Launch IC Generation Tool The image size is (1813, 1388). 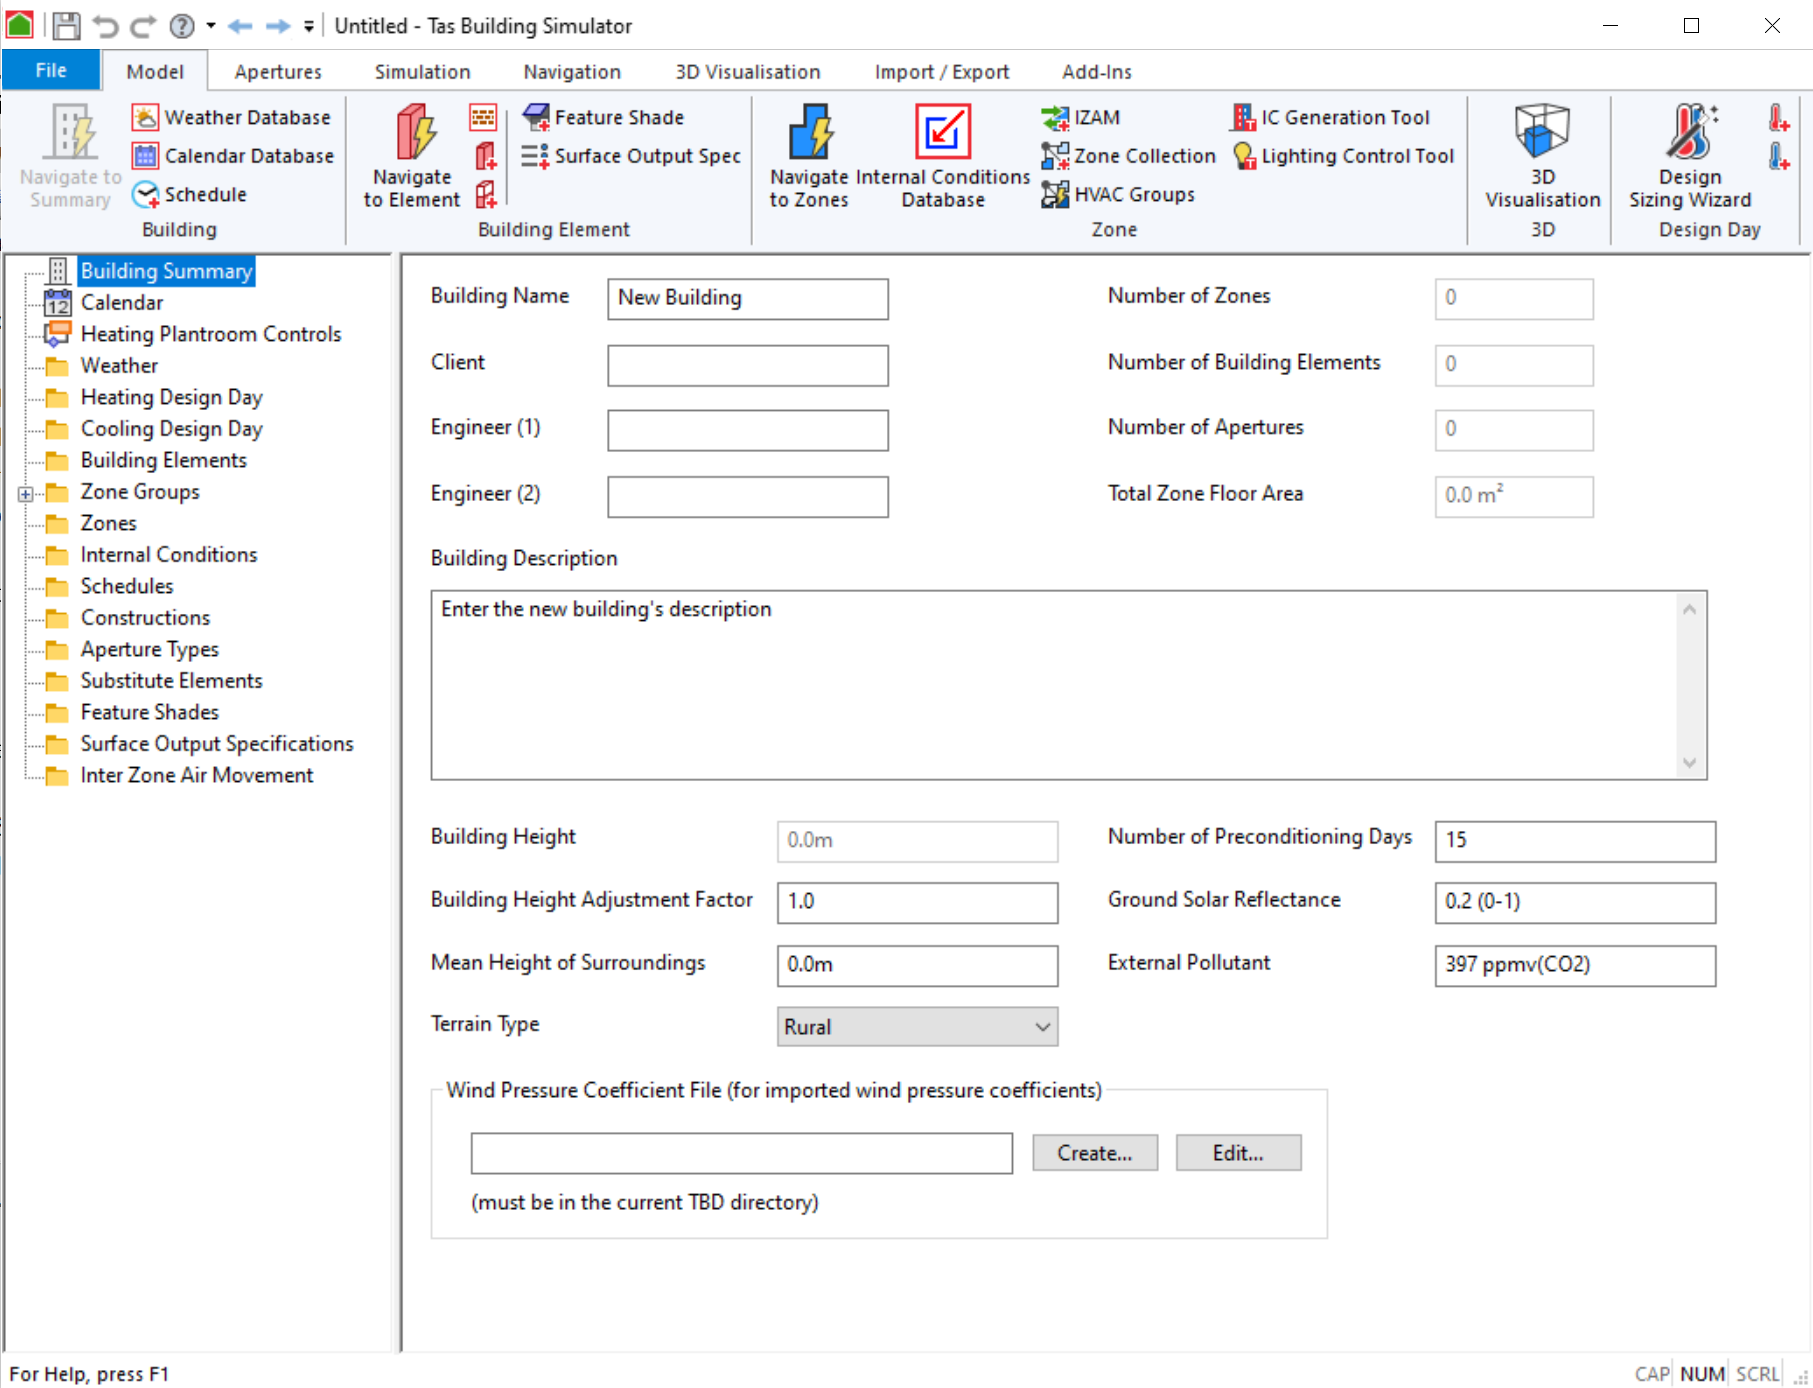click(1331, 117)
